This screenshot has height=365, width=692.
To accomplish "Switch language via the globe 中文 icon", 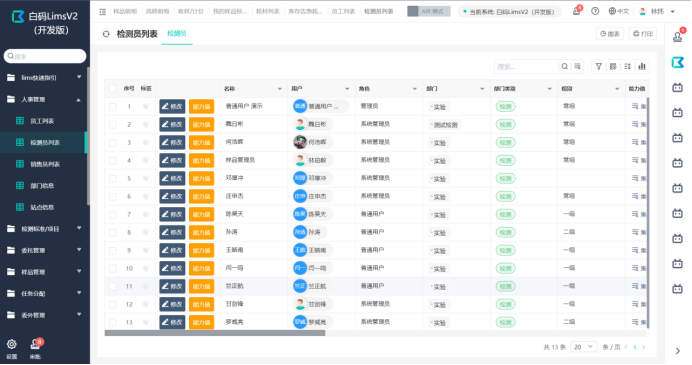I will pos(618,11).
